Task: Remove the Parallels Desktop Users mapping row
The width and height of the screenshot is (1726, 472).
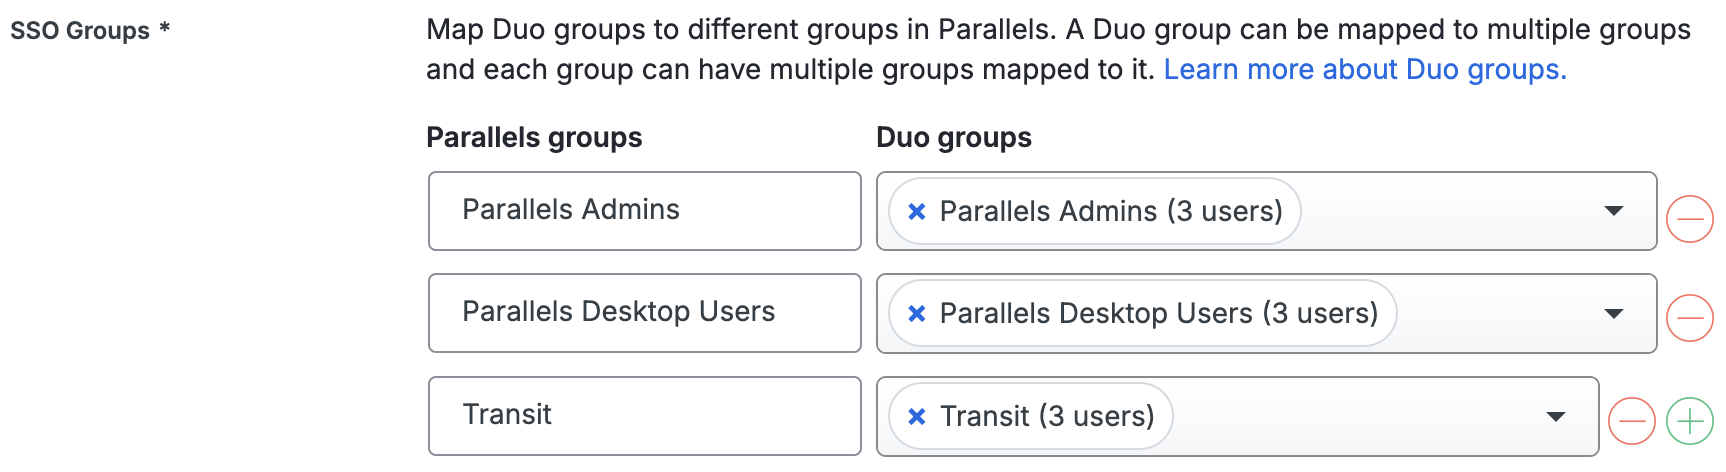Action: tap(1690, 318)
